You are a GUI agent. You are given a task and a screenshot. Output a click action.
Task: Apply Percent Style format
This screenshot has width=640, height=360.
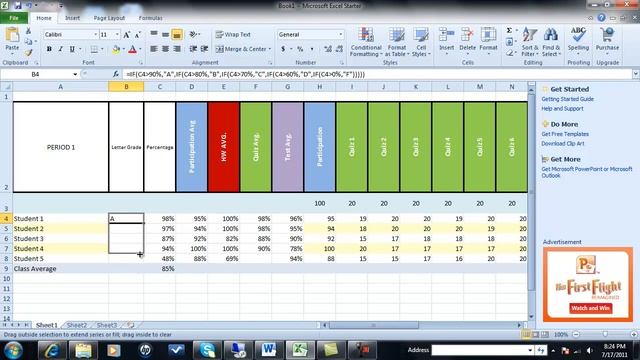tap(300, 49)
